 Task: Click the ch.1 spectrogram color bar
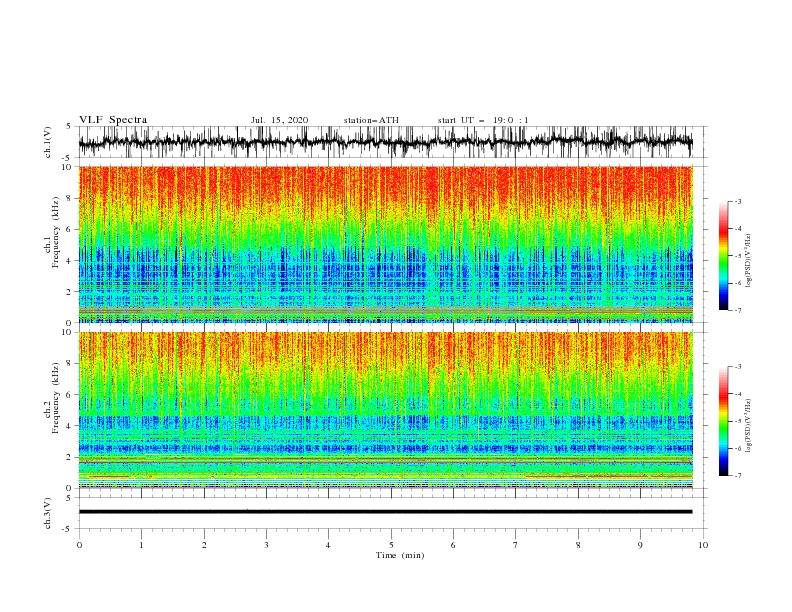[x=723, y=256]
